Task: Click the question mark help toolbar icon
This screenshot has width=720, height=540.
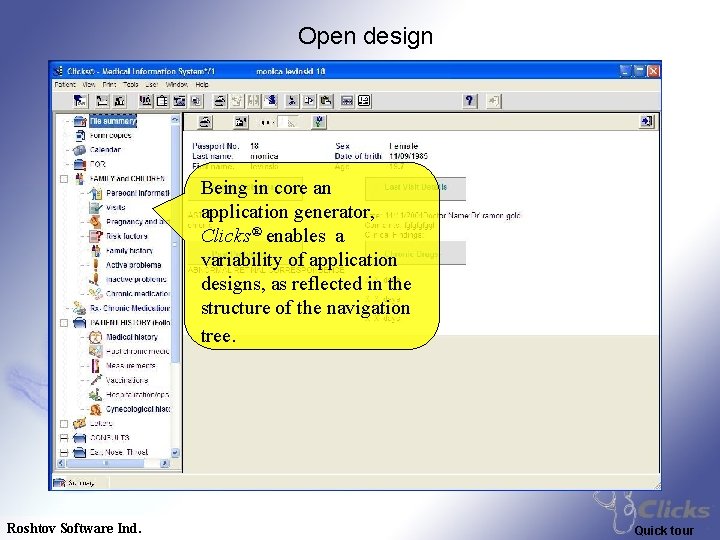Action: click(x=469, y=101)
